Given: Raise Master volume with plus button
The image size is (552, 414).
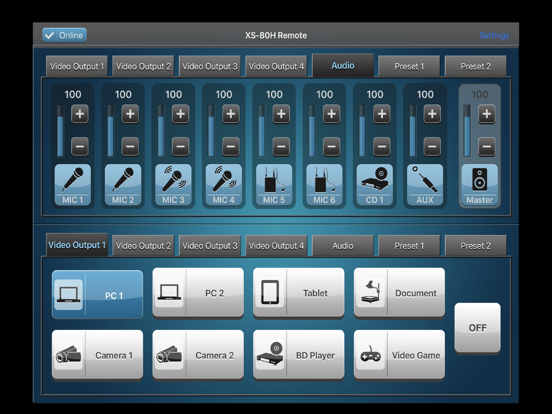Looking at the screenshot, I should click(487, 114).
